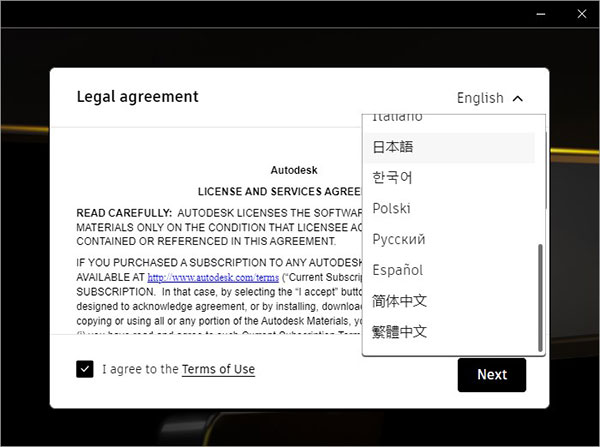
Task: Click the Autodesk title in agreement
Action: tap(294, 170)
